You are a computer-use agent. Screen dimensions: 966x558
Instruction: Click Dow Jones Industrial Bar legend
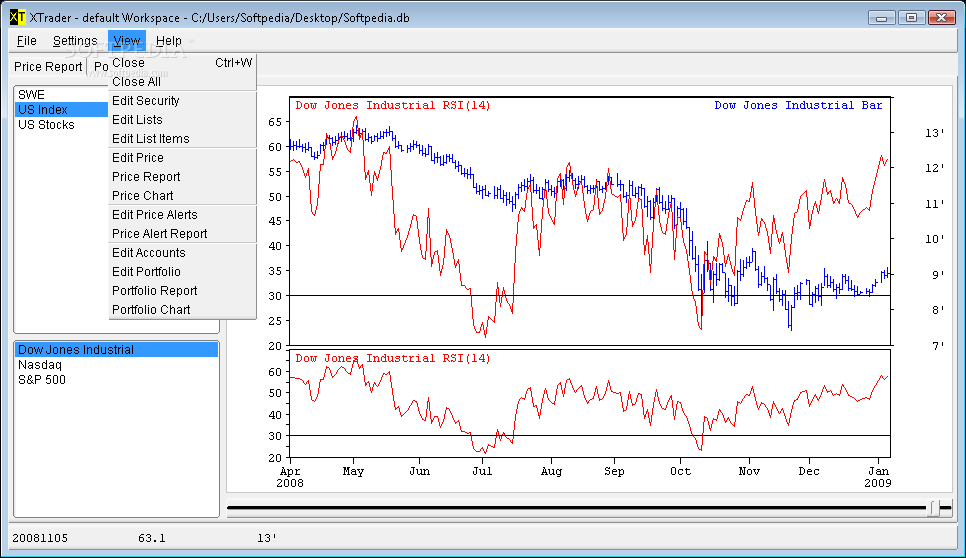tap(798, 105)
